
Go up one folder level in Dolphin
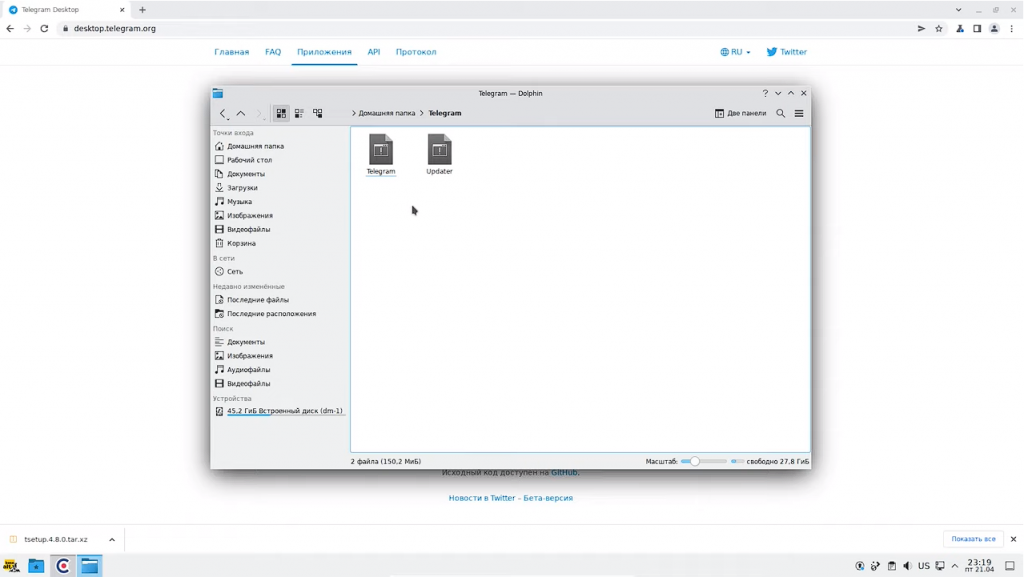[241, 114]
